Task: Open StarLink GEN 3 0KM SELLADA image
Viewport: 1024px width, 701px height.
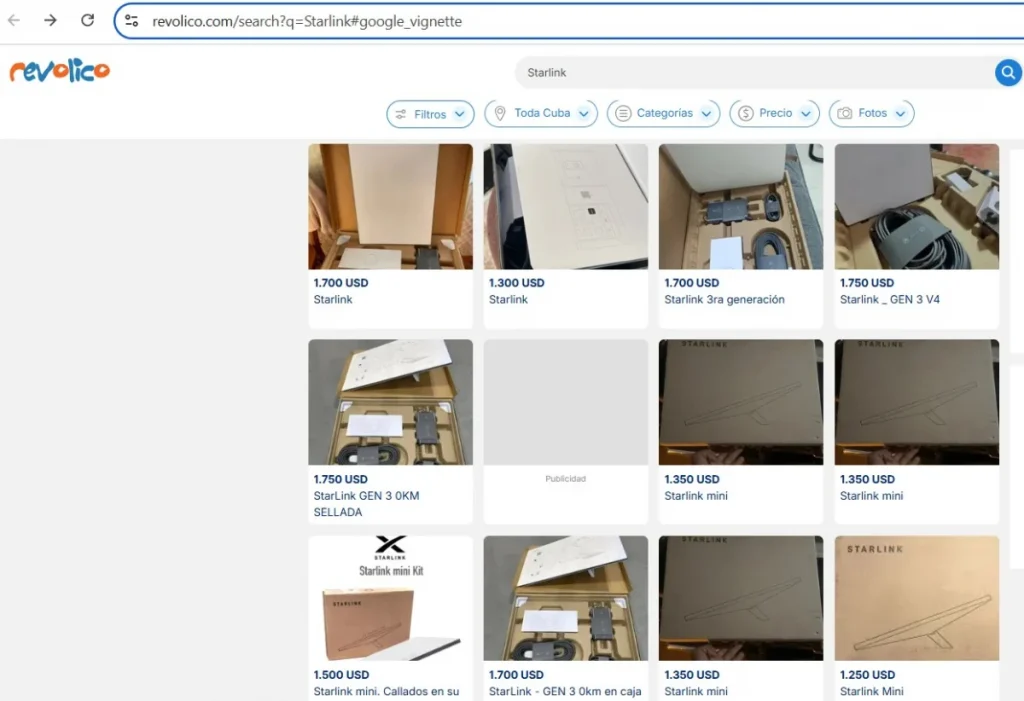Action: pos(391,402)
